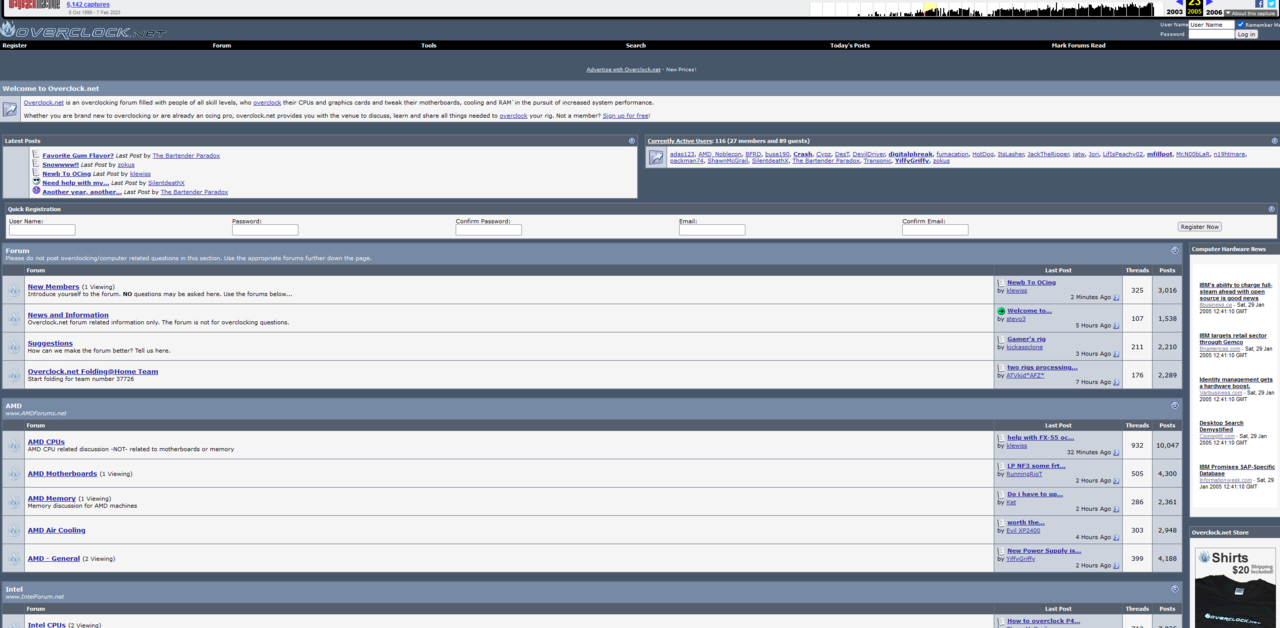Click the AMD Air Cooling forum icon
Screen dimensions: 1280x628
point(14,530)
